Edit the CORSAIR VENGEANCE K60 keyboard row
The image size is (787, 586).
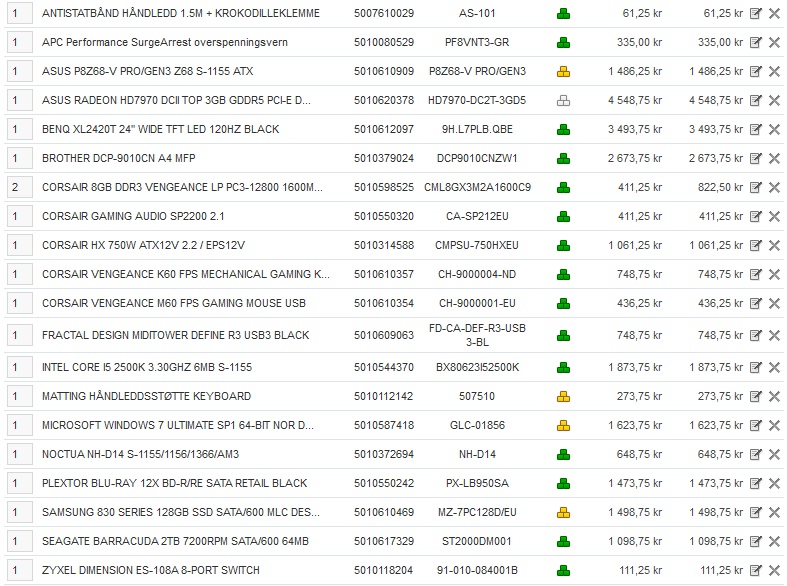pyautogui.click(x=755, y=274)
